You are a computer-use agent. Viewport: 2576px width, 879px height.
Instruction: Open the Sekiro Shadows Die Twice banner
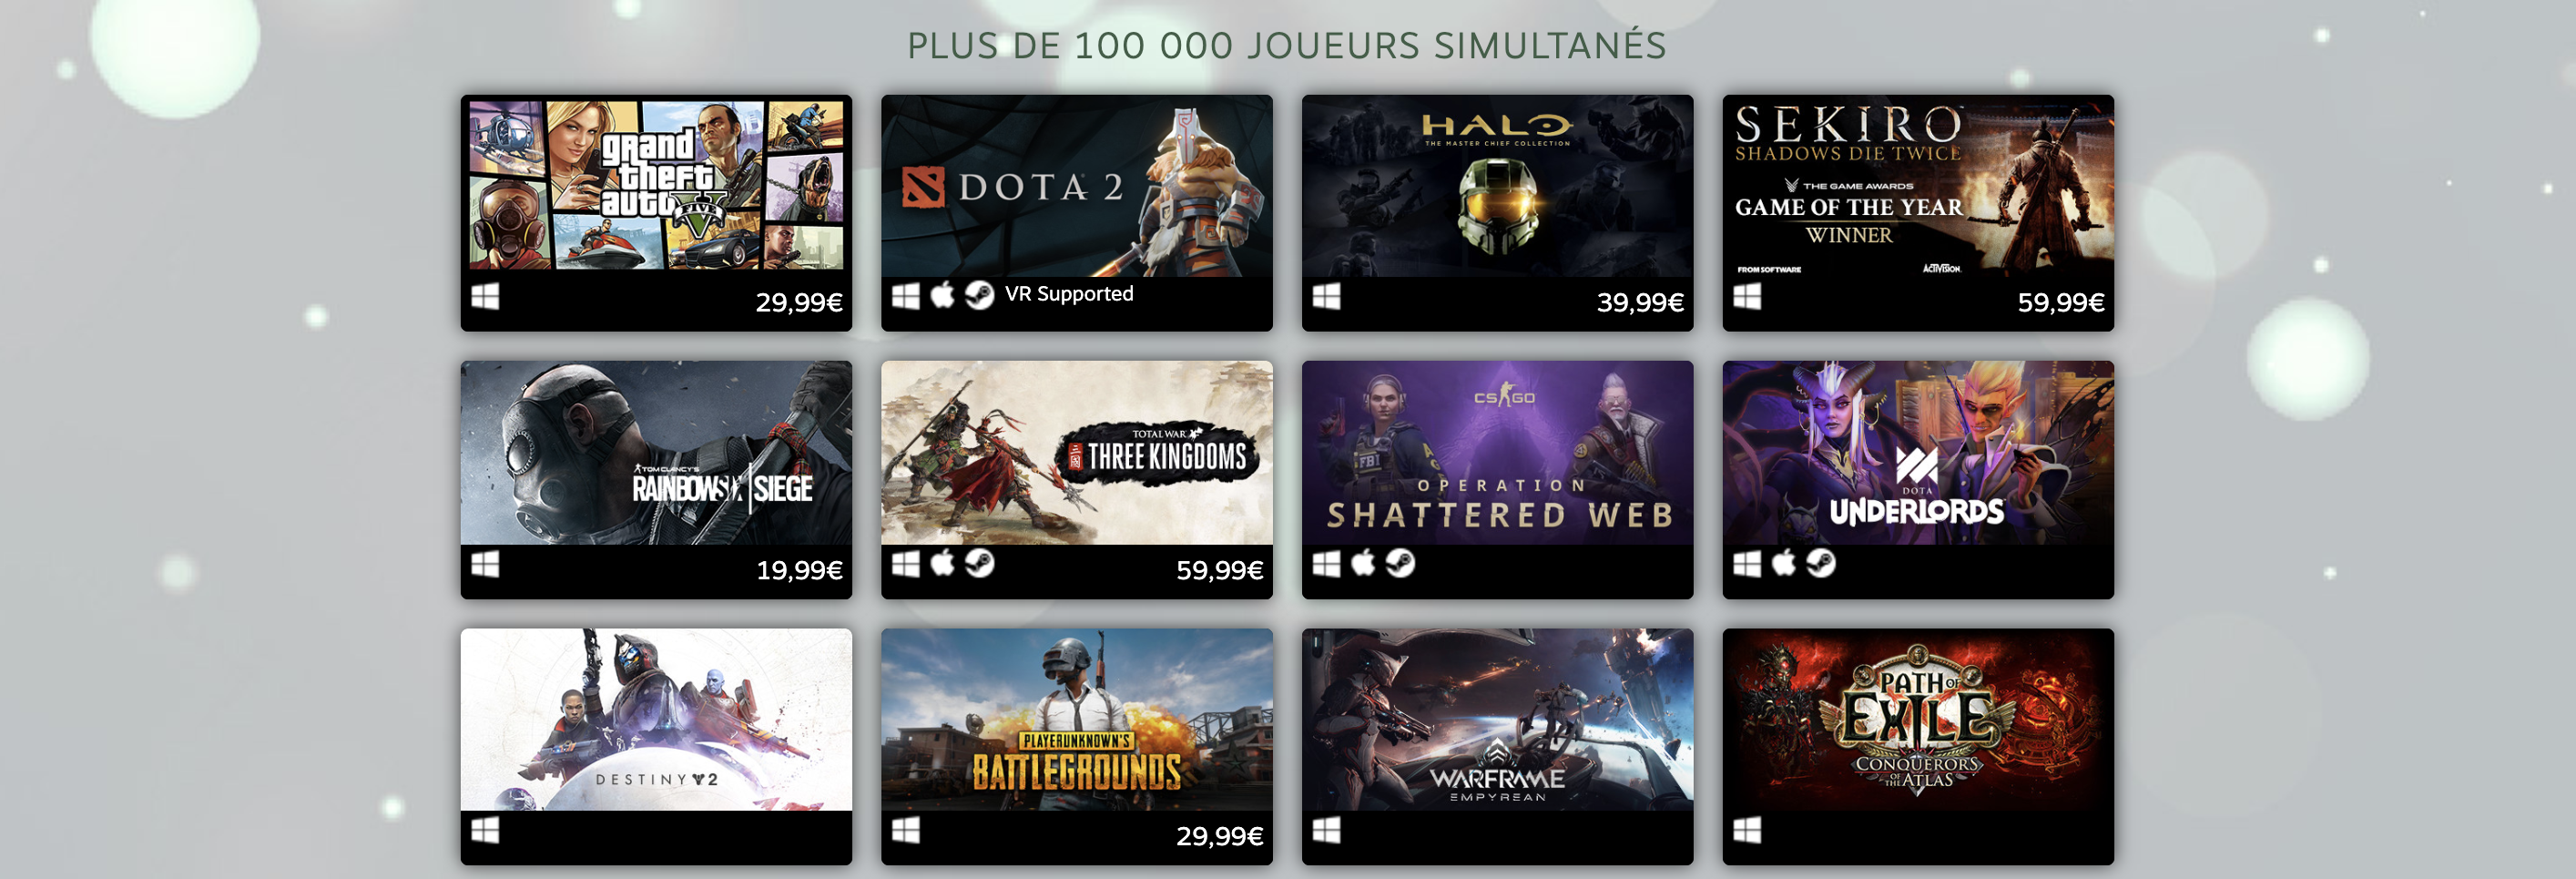click(x=1918, y=185)
